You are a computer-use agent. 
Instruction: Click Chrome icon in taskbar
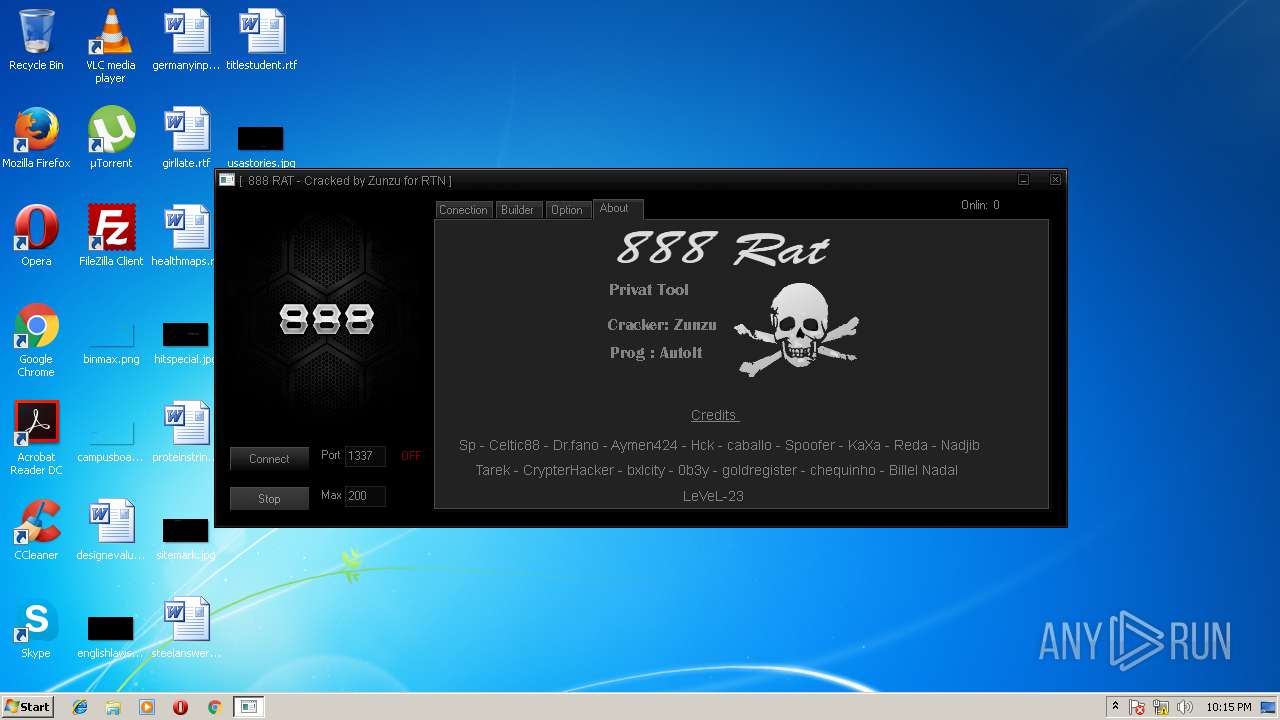214,707
